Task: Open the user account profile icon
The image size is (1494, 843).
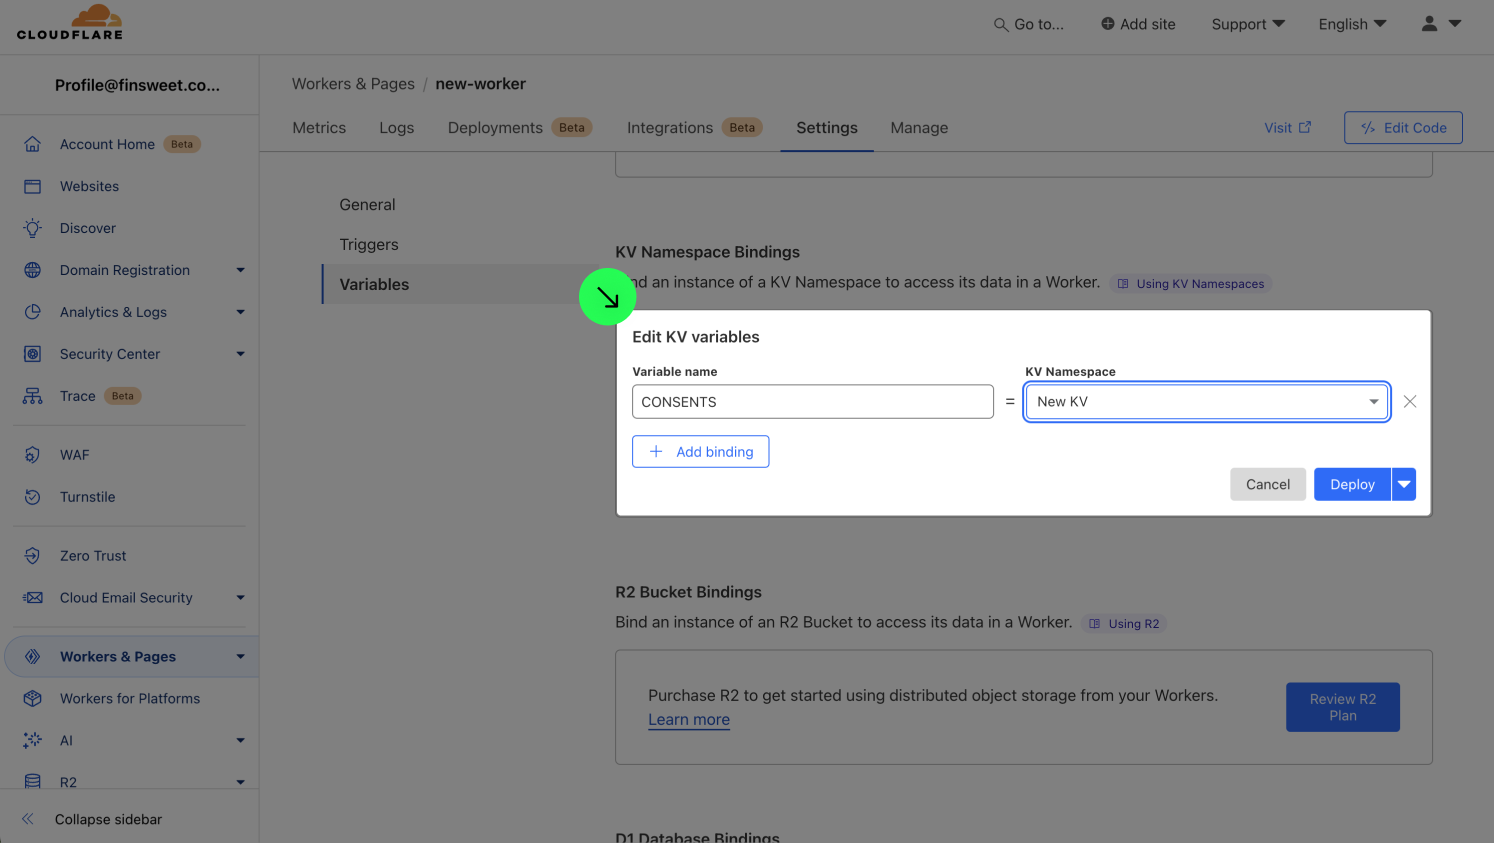Action: (1429, 23)
